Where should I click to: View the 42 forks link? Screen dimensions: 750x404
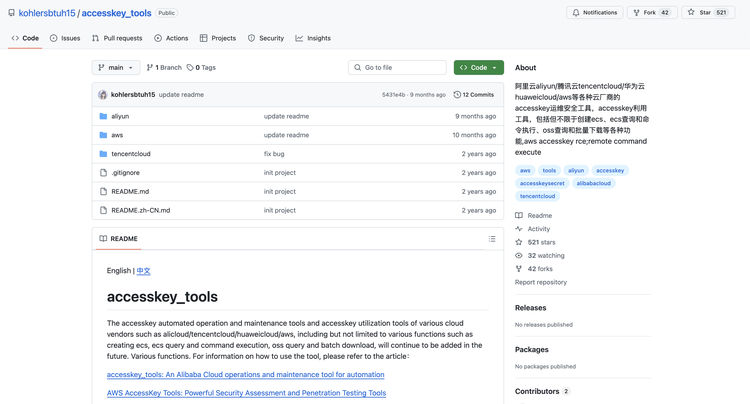tap(534, 269)
